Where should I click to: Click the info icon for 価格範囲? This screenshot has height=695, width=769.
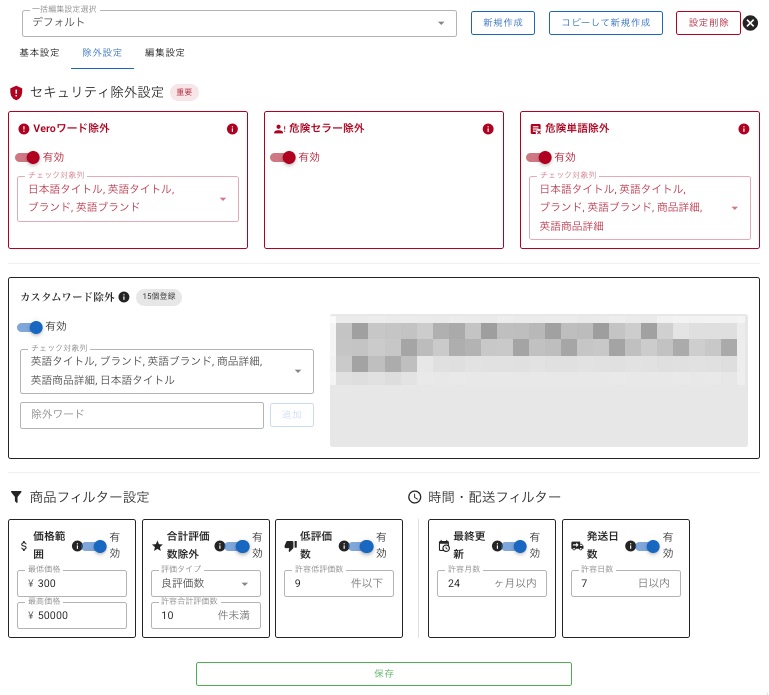click(77, 546)
